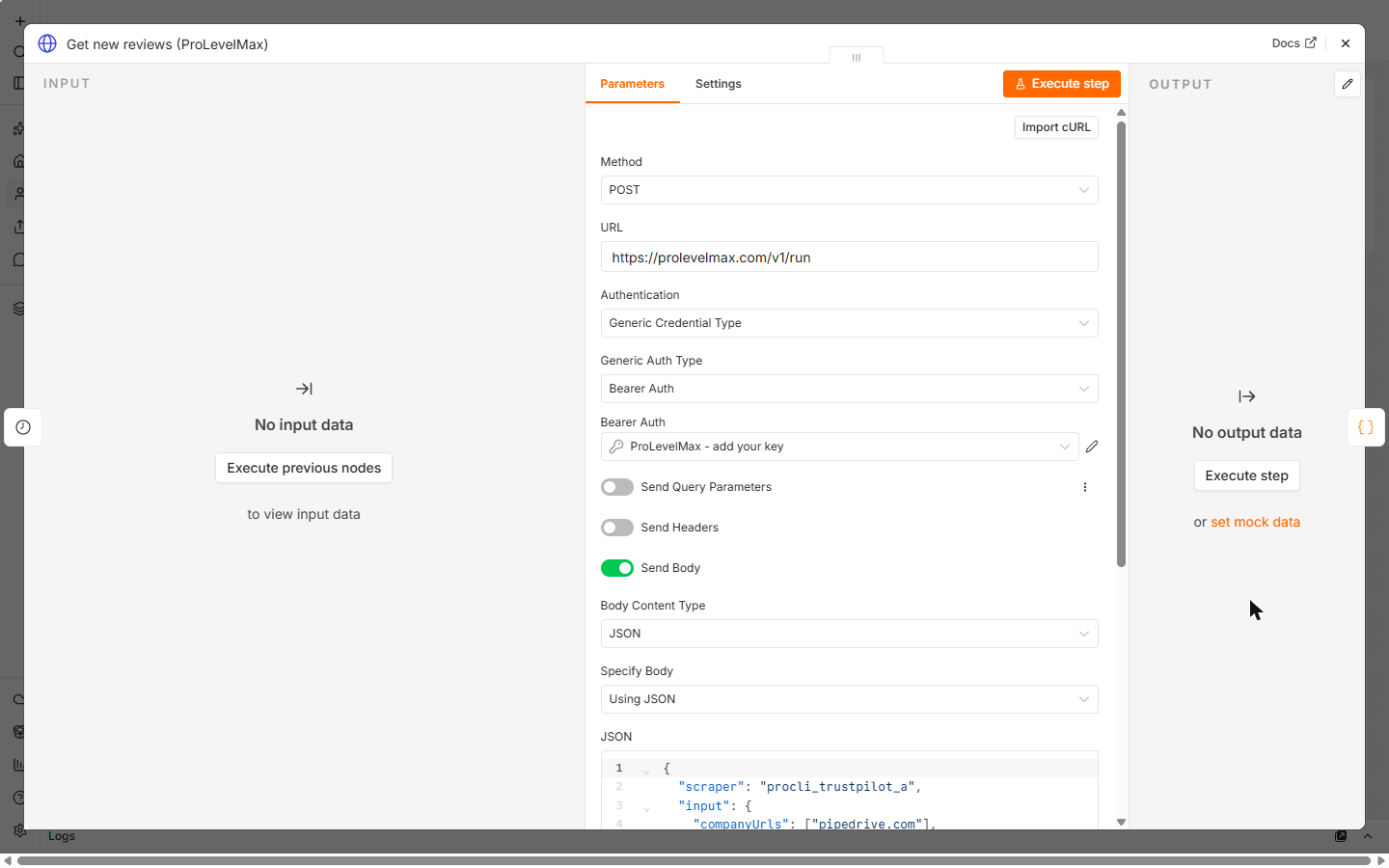Viewport: 1389px width, 868px height.
Task: Open the three-dot options beside Send Query Parameters
Action: pyautogui.click(x=1085, y=487)
